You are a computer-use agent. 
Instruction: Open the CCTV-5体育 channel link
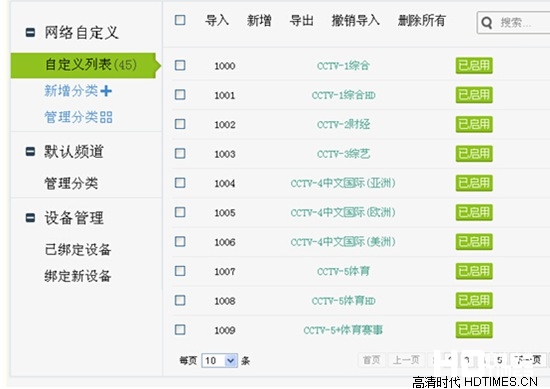coord(343,271)
